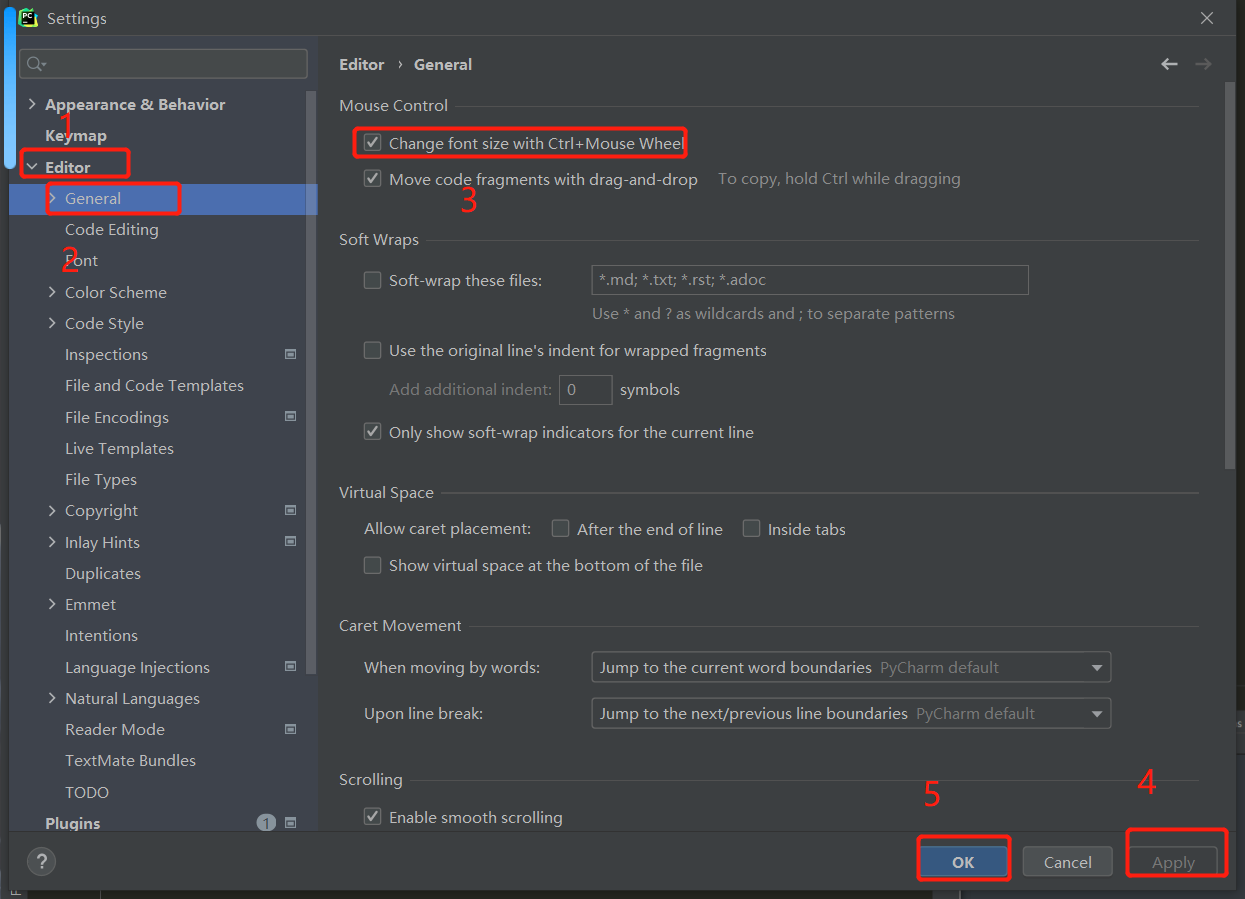
Task: Click the back arrow in settings header
Action: point(1169,64)
